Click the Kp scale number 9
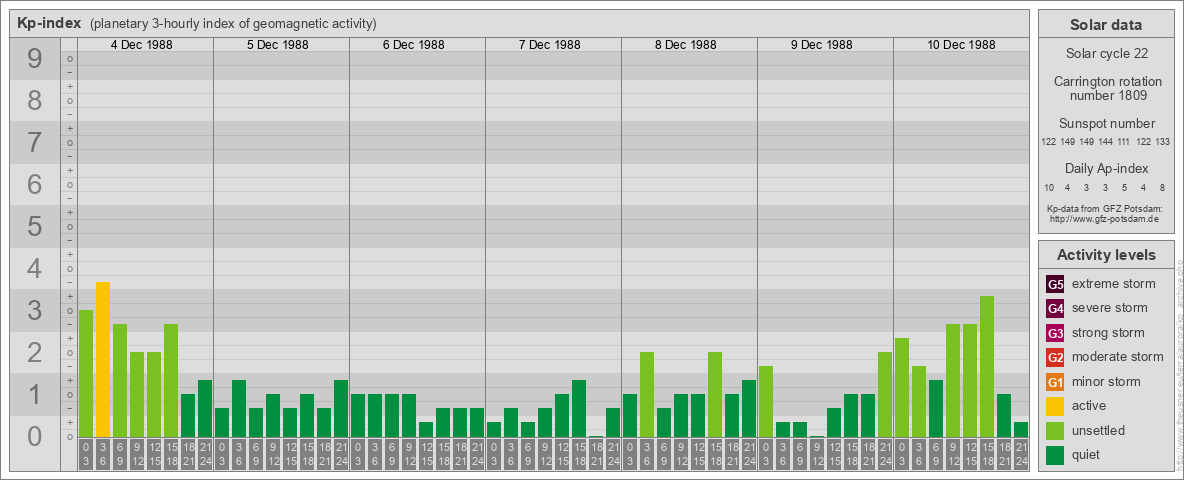 [34, 59]
